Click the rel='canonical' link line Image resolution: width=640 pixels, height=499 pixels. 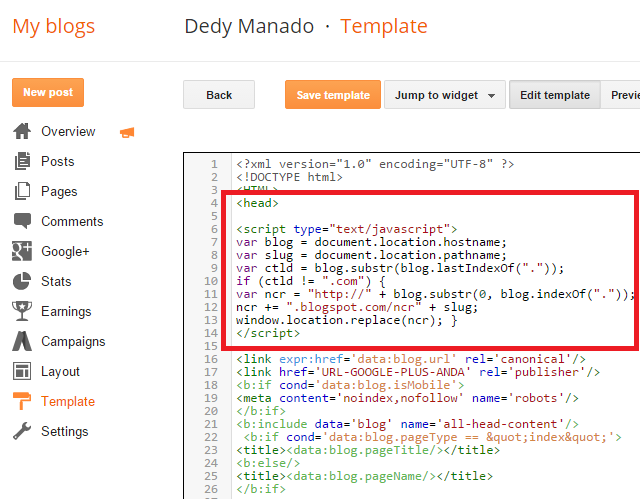tap(411, 359)
